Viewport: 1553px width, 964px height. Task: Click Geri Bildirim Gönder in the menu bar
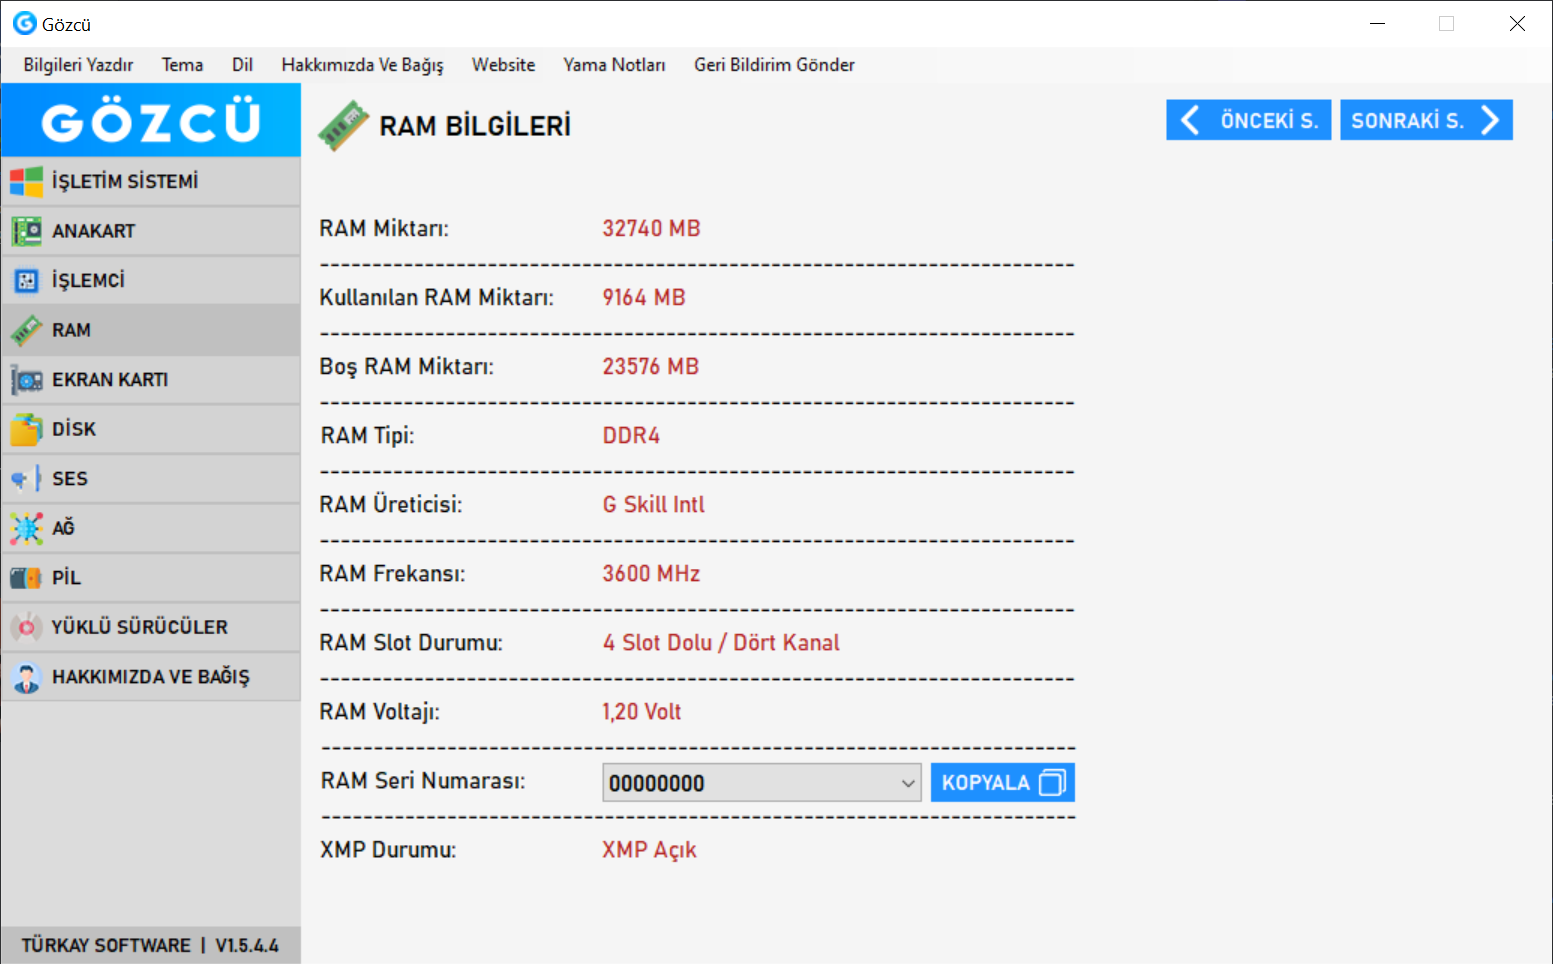(x=774, y=65)
